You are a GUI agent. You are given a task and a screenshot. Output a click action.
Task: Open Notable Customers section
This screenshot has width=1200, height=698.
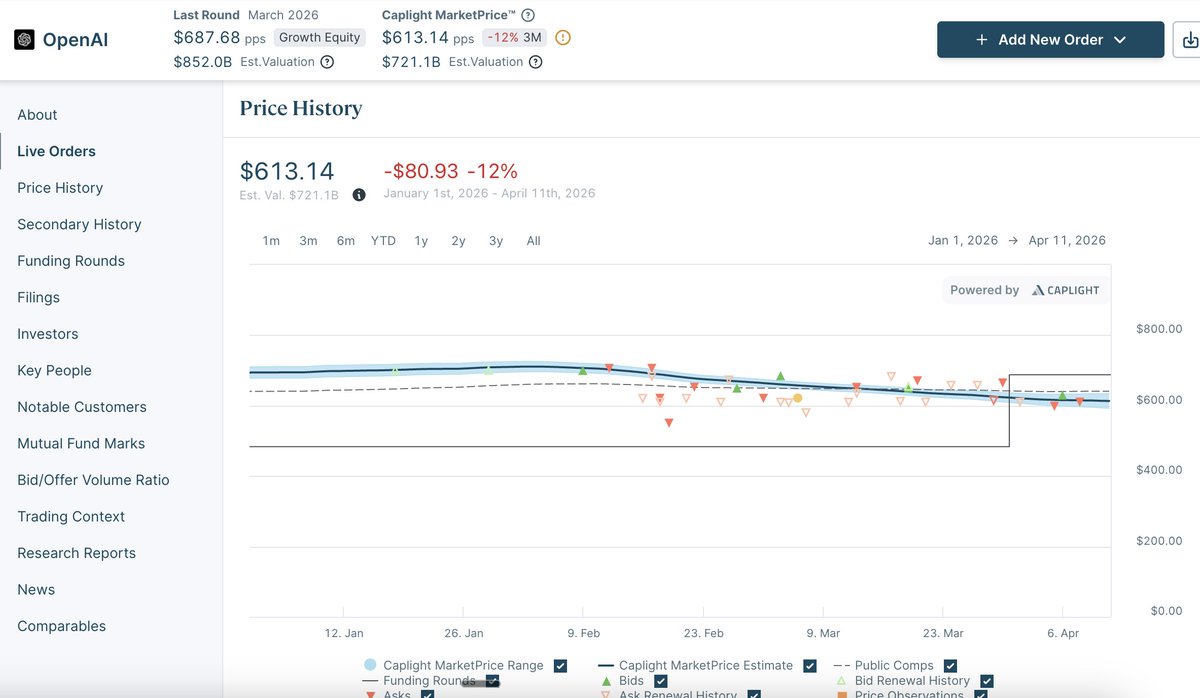pyautogui.click(x=82, y=407)
